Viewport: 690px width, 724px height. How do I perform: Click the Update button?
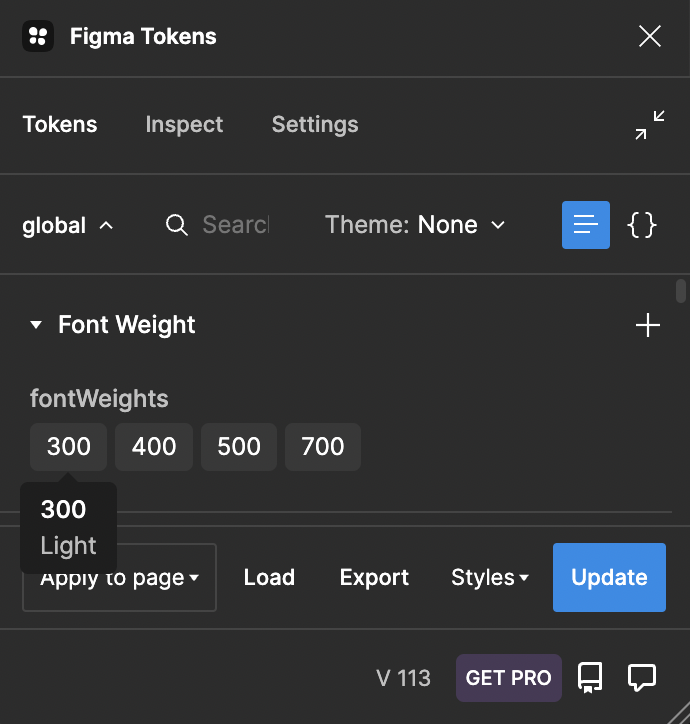click(x=609, y=577)
